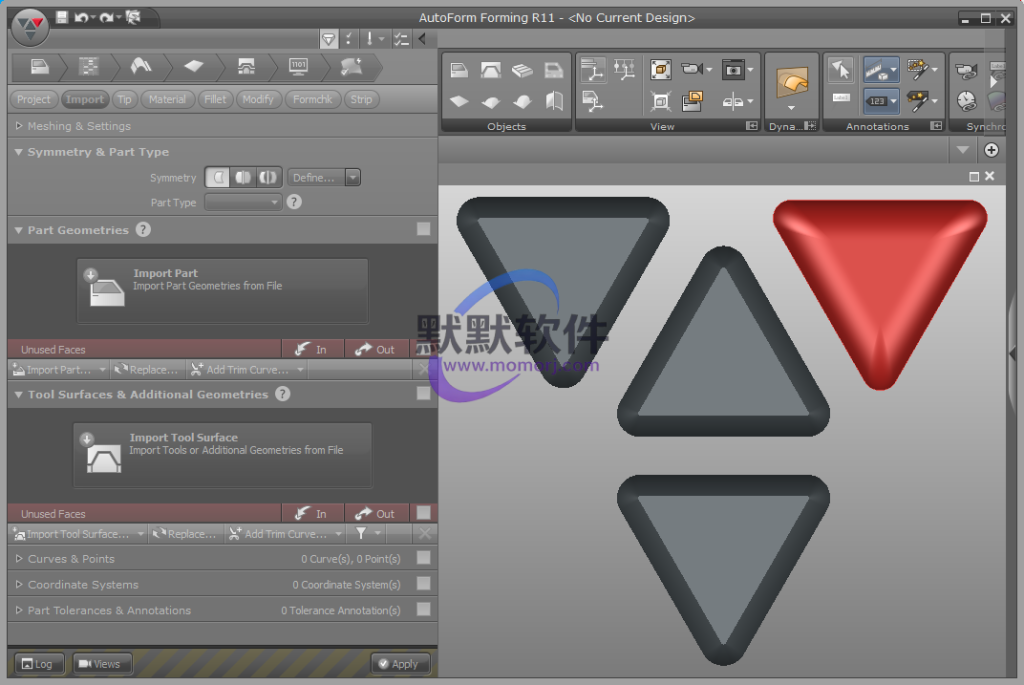Switch to the Material tab
The height and width of the screenshot is (685, 1024).
point(167,99)
